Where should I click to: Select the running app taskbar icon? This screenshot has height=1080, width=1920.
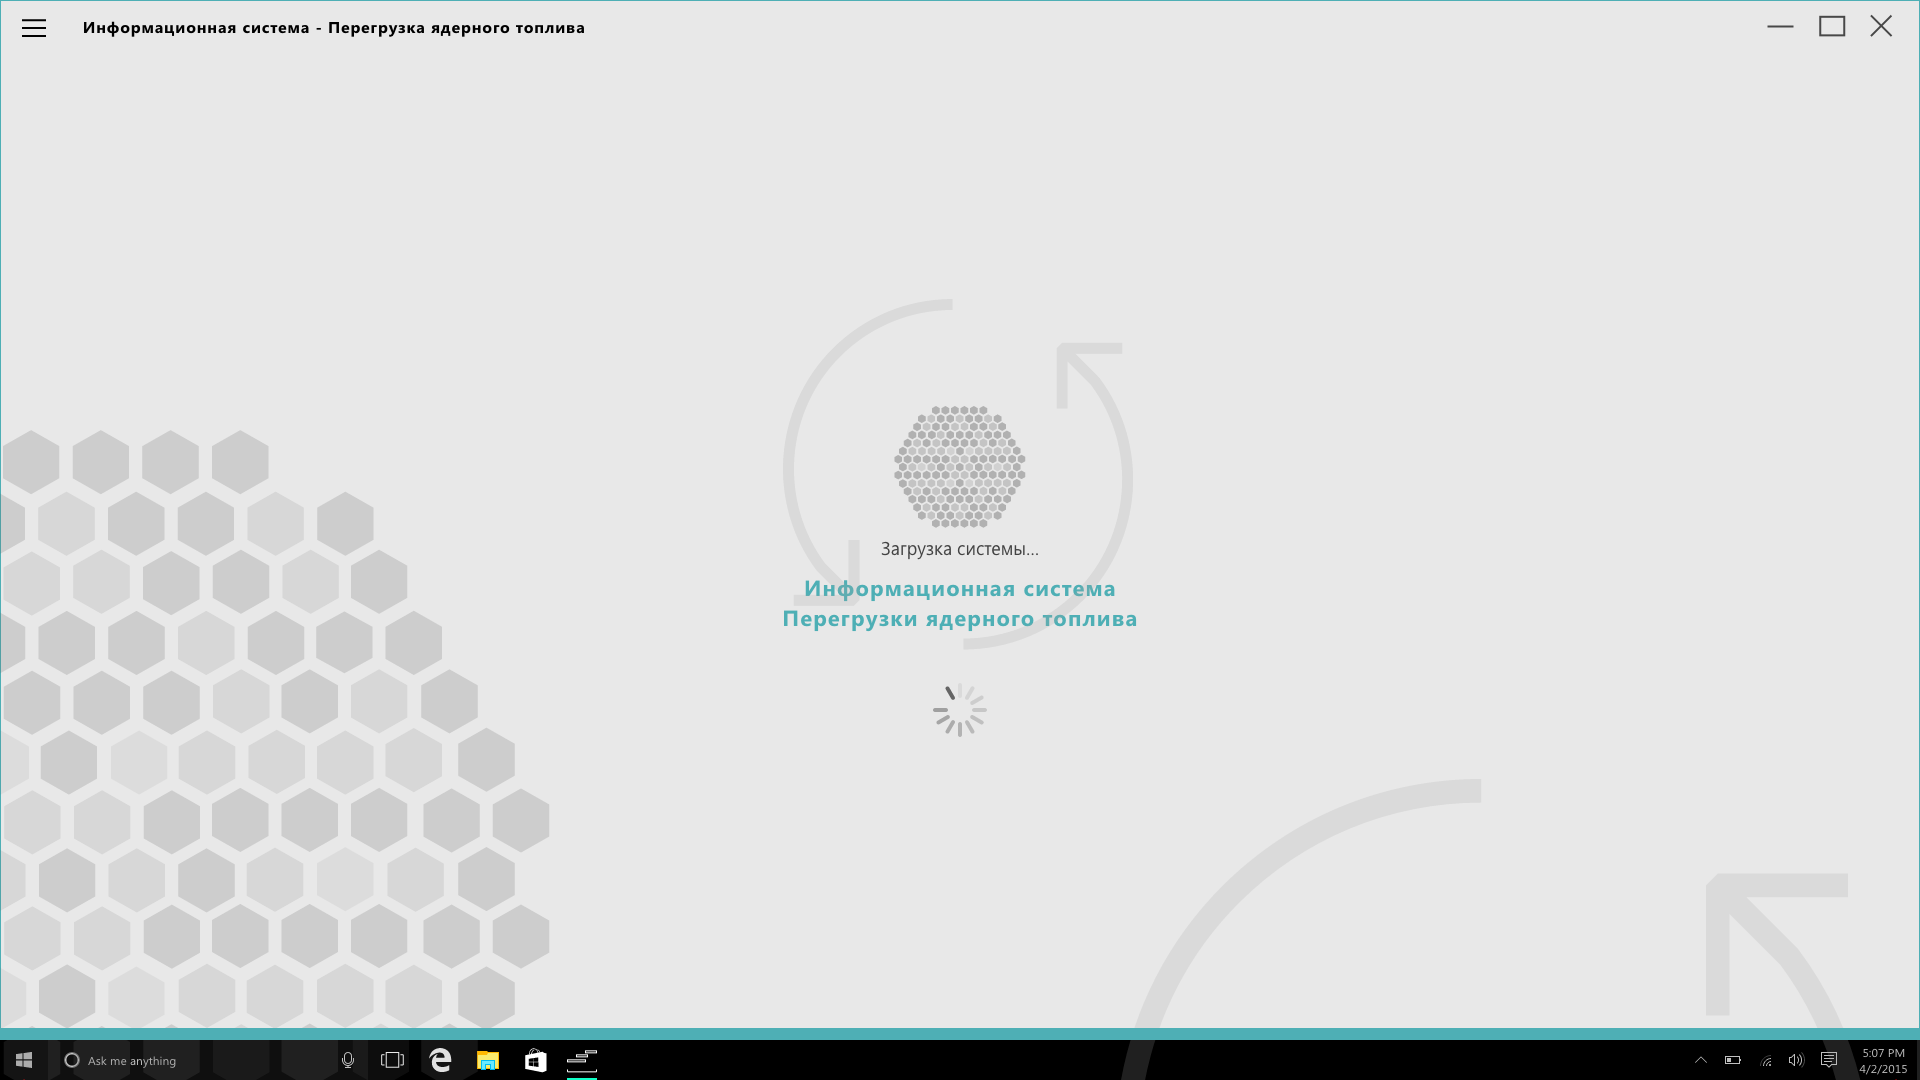[582, 1060]
